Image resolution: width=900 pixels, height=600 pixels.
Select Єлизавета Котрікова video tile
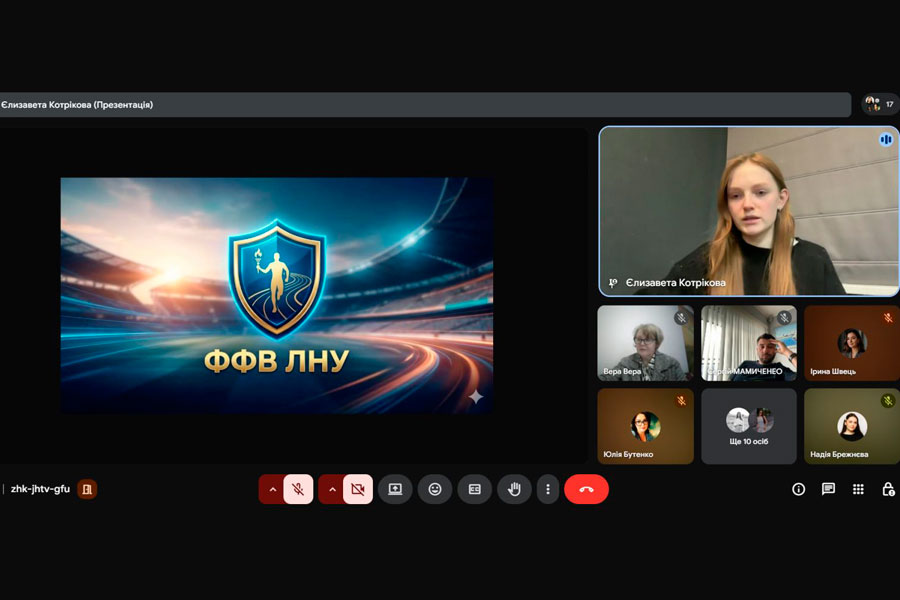(748, 211)
